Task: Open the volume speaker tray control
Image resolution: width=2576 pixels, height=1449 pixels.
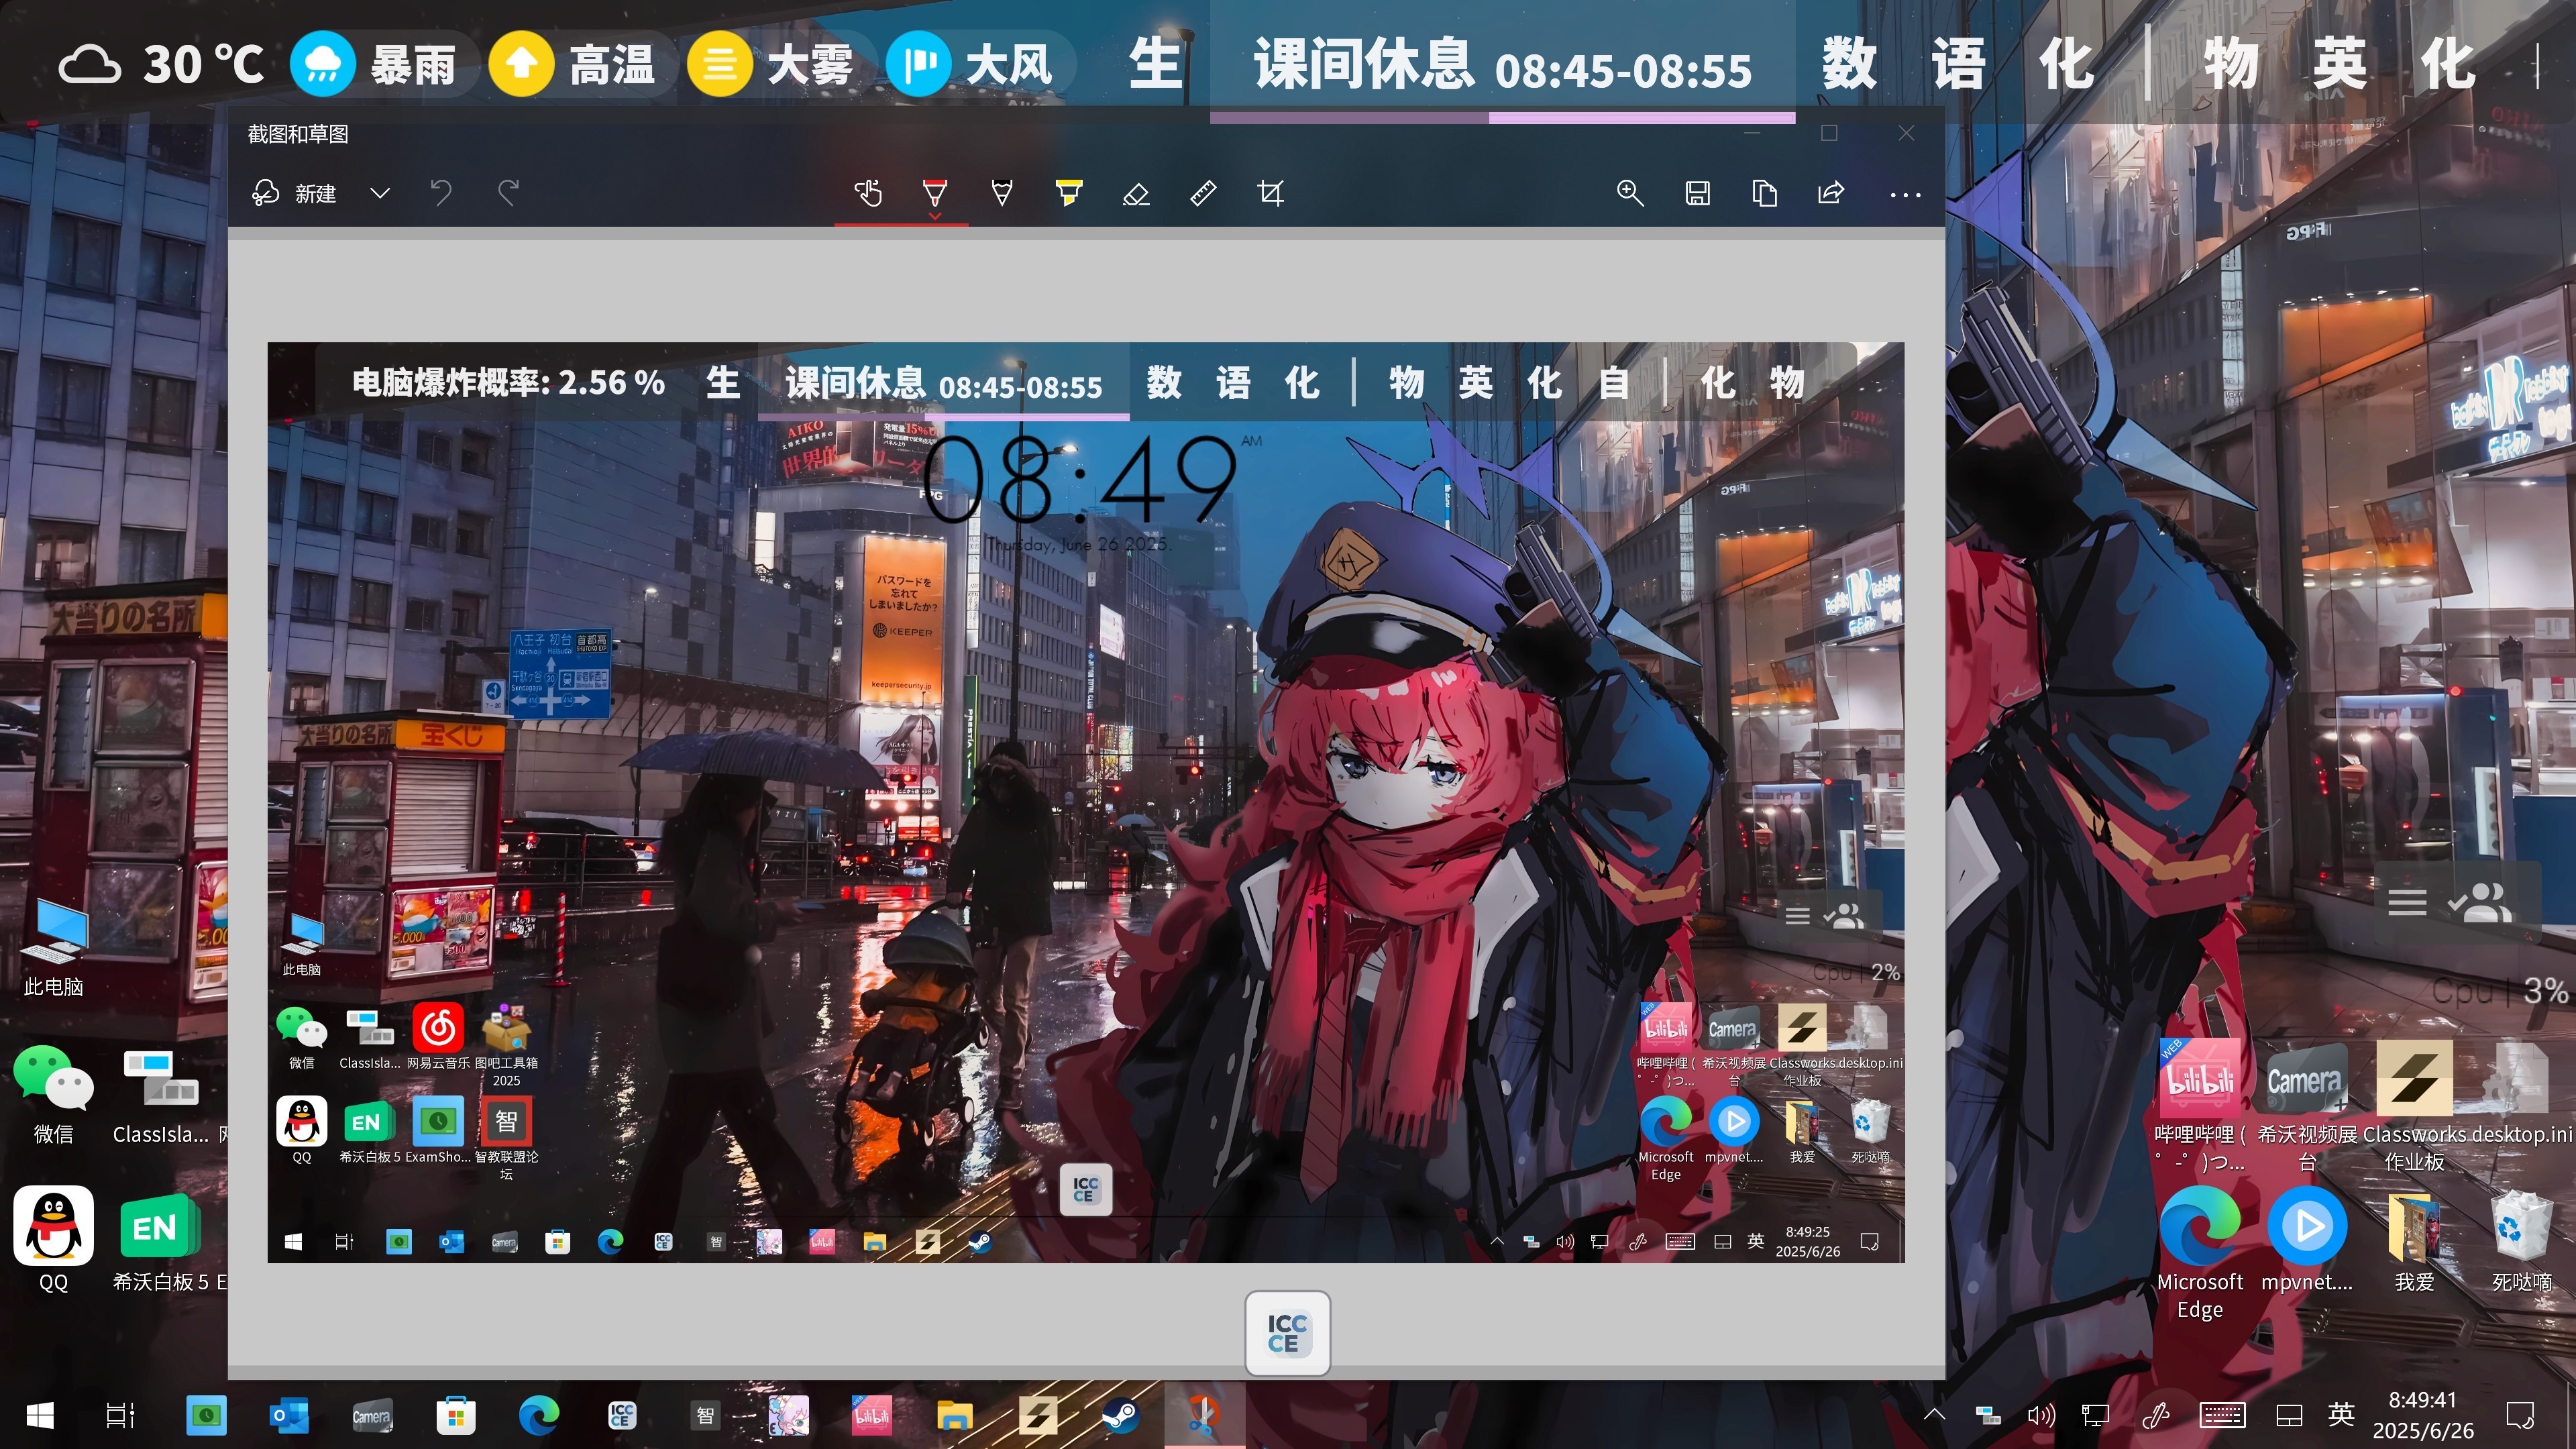Action: click(x=2040, y=1415)
